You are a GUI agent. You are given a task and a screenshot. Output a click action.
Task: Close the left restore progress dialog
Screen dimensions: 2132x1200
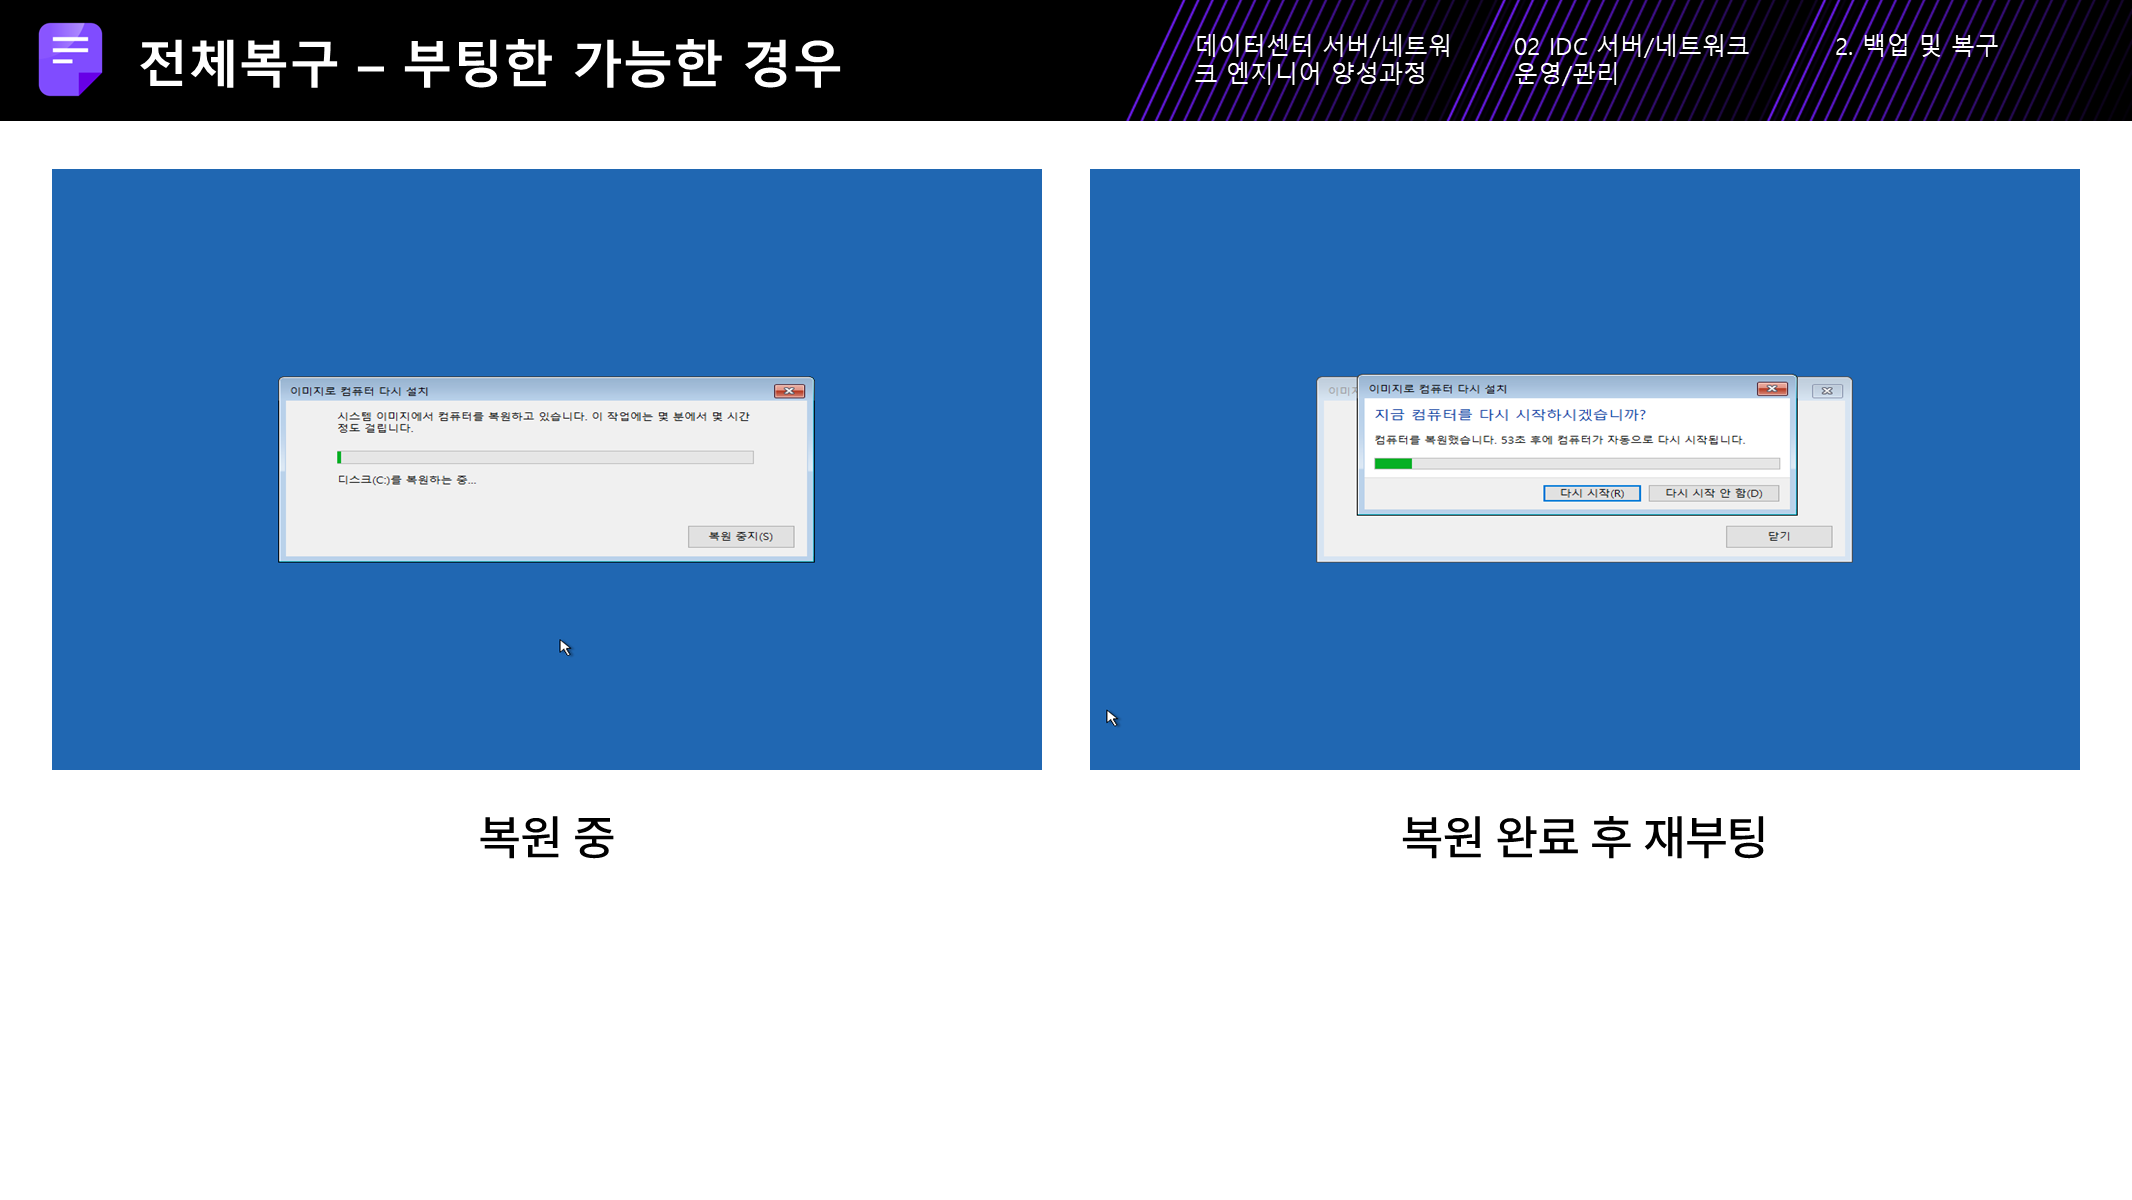pos(789,391)
